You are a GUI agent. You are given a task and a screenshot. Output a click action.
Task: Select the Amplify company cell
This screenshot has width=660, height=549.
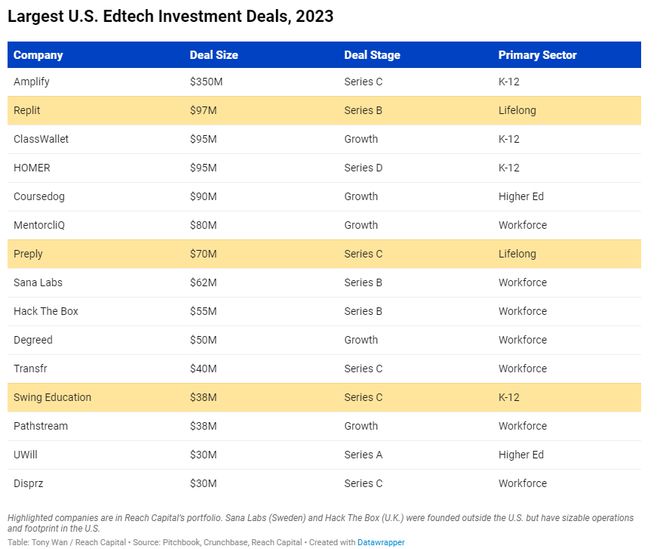[31, 82]
